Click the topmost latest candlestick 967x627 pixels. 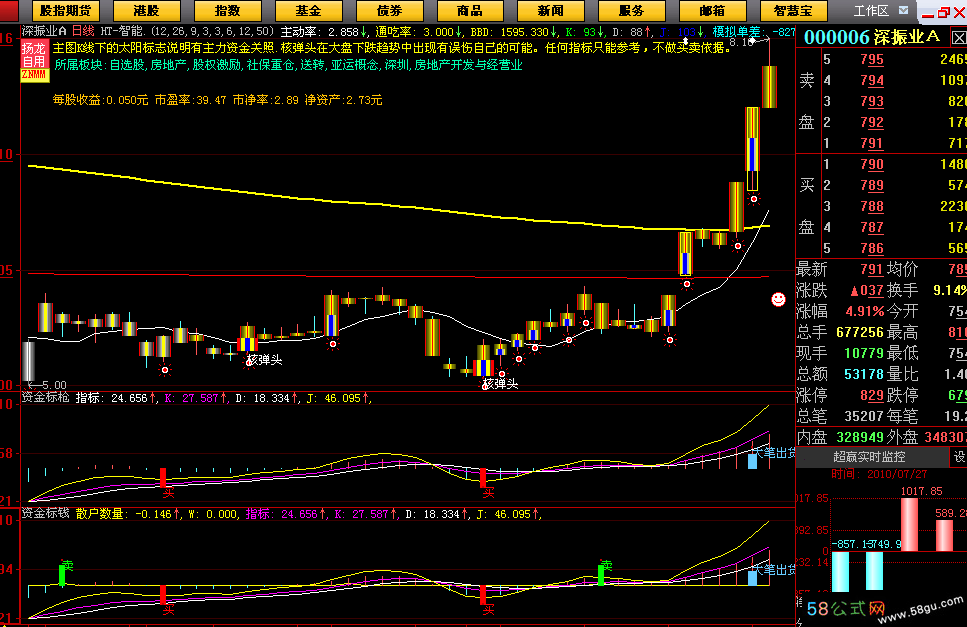click(769, 87)
